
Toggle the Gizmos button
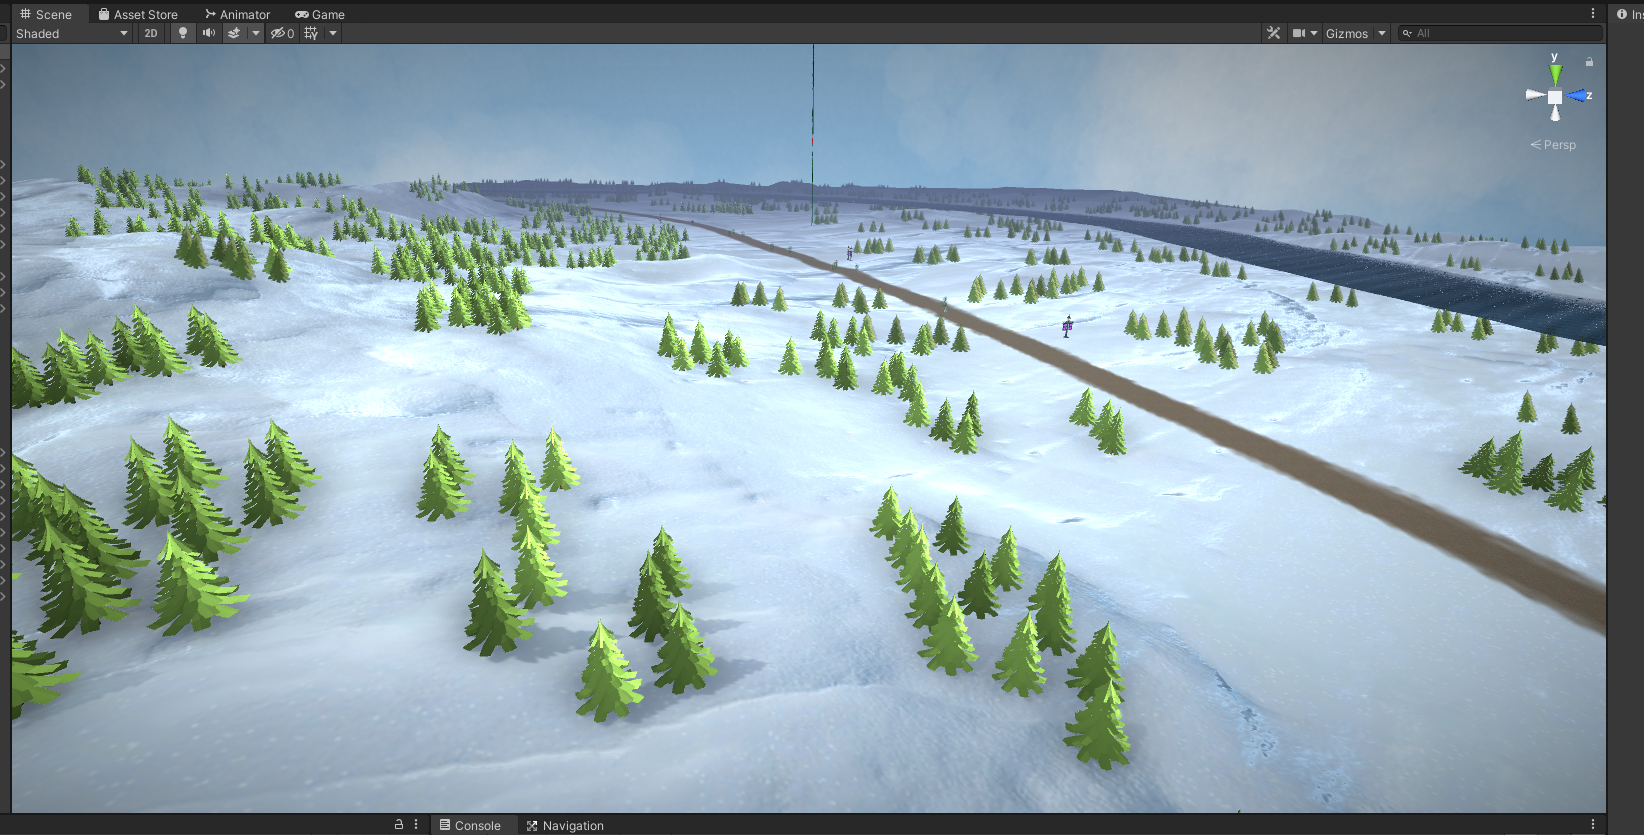click(1346, 33)
